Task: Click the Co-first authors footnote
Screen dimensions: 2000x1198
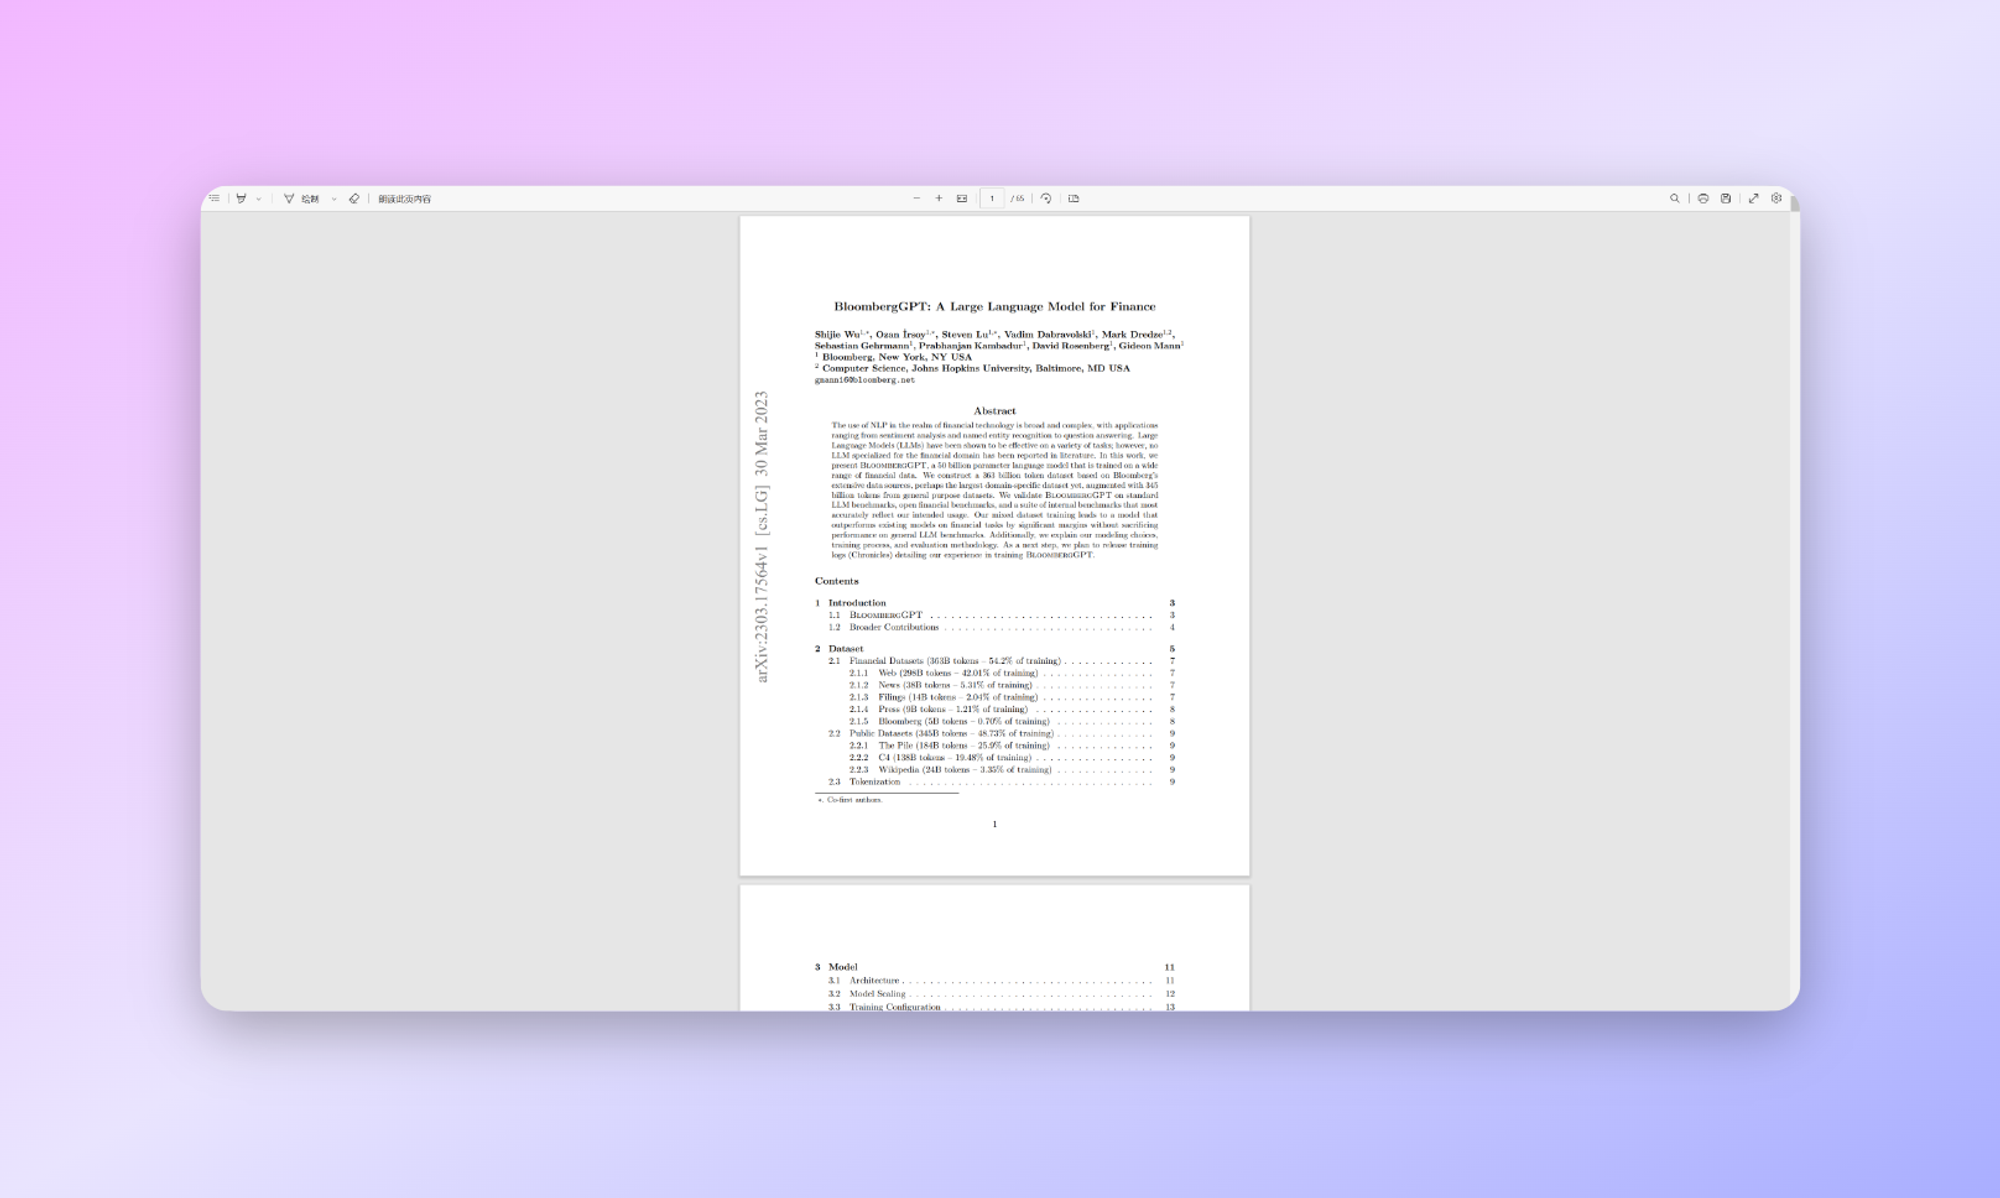Action: click(850, 800)
